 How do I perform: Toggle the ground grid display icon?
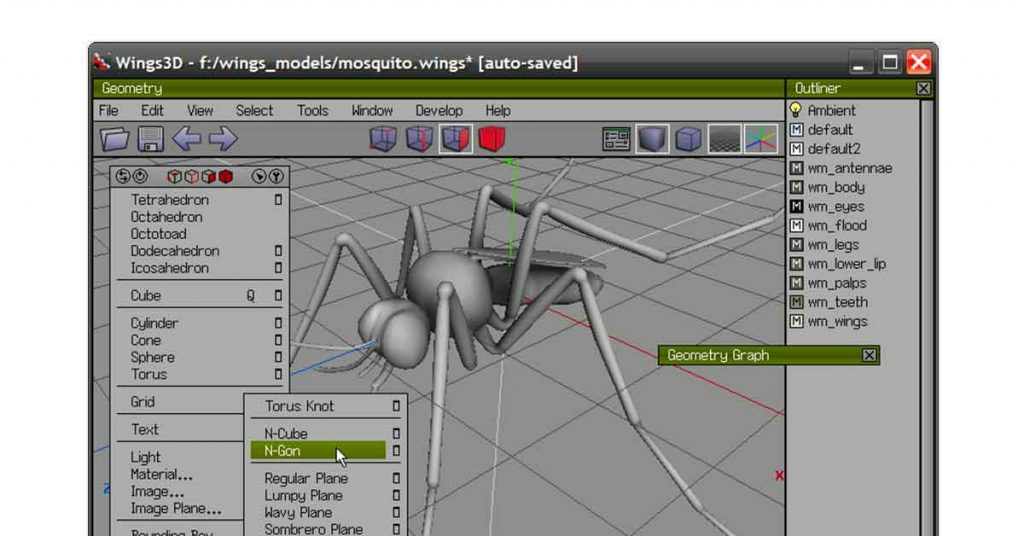pos(725,139)
